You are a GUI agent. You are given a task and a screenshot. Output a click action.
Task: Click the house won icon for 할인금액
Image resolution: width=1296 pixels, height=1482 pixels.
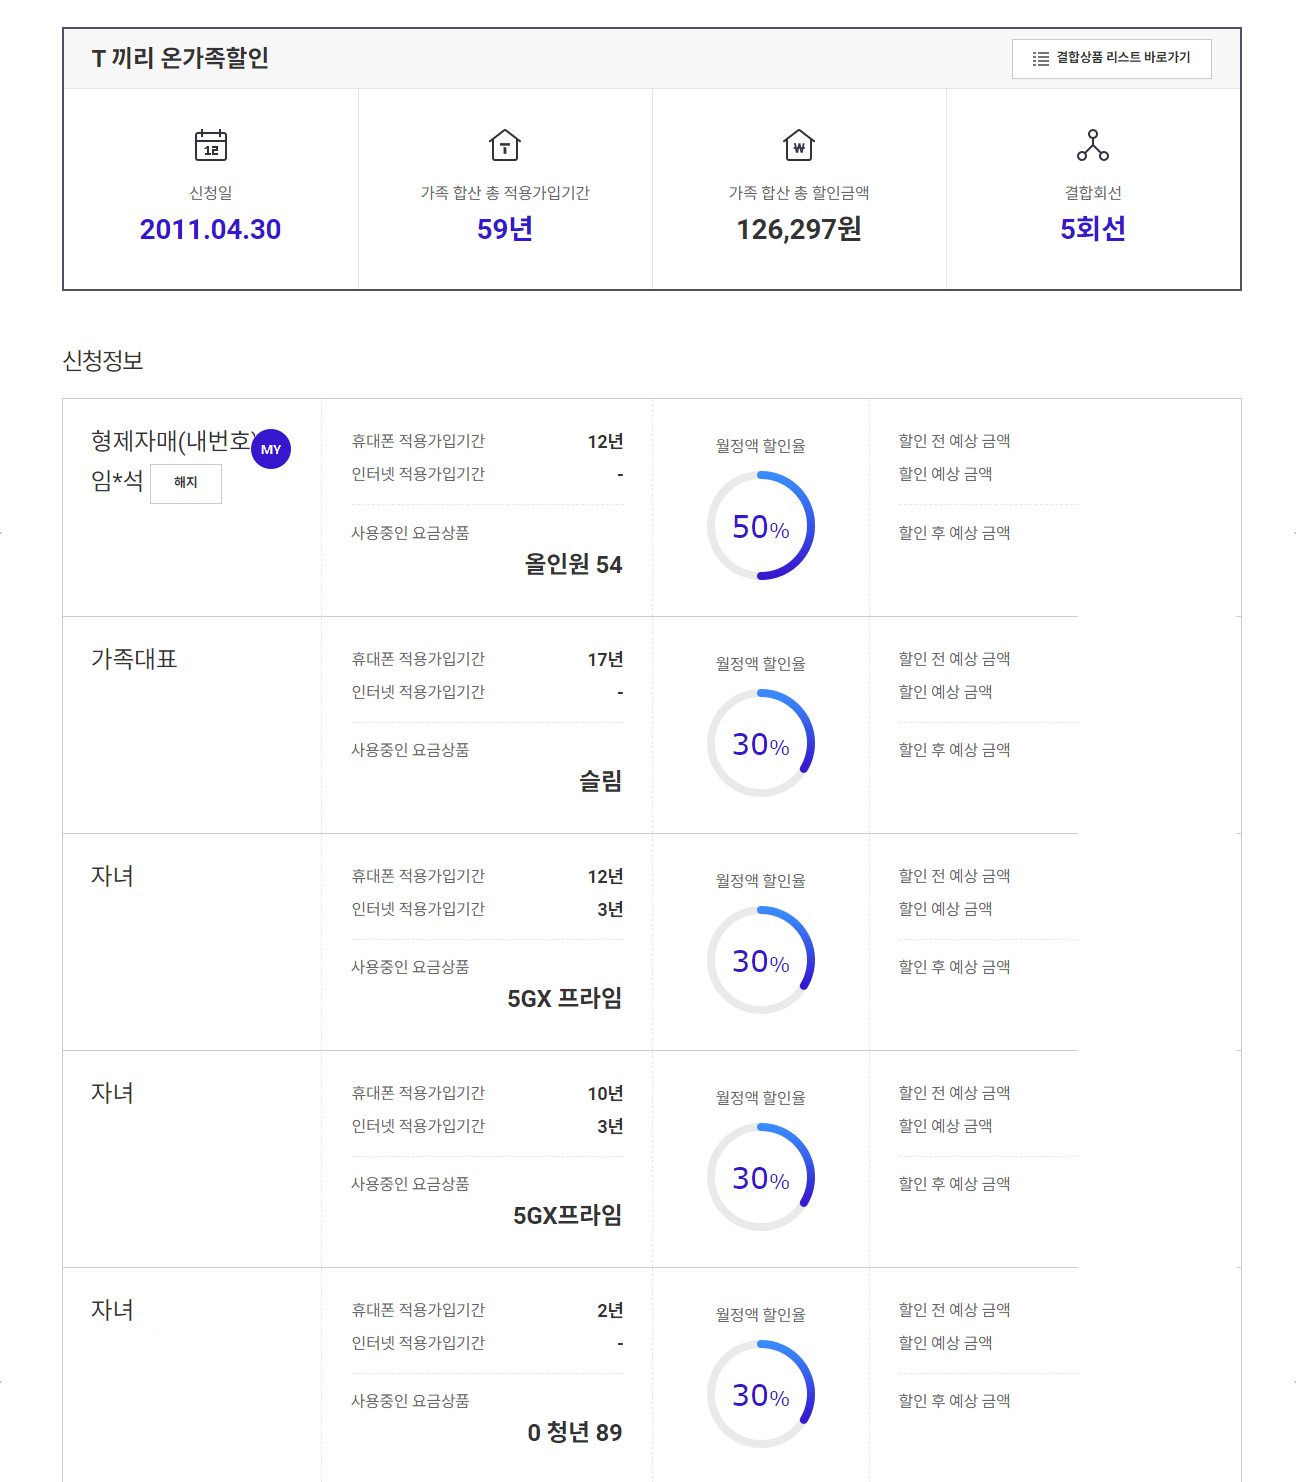[799, 145]
